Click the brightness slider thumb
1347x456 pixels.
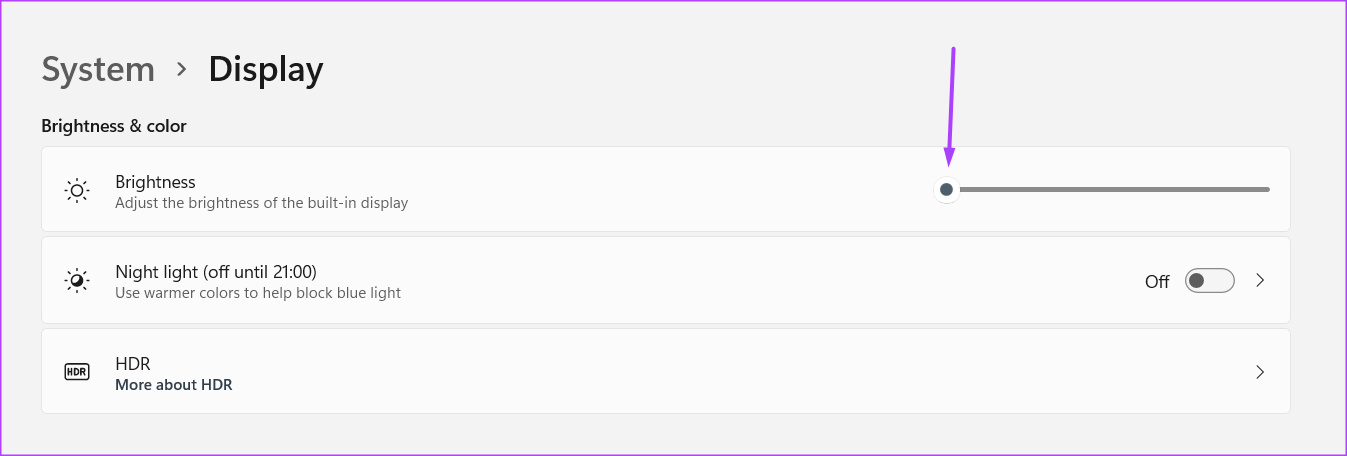click(946, 189)
